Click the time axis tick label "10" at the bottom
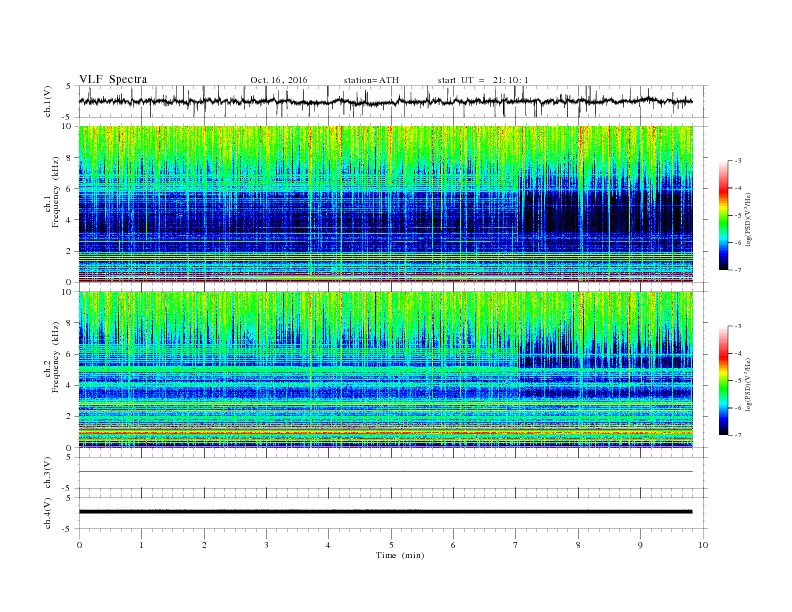This screenshot has height=612, width=792. click(x=703, y=545)
